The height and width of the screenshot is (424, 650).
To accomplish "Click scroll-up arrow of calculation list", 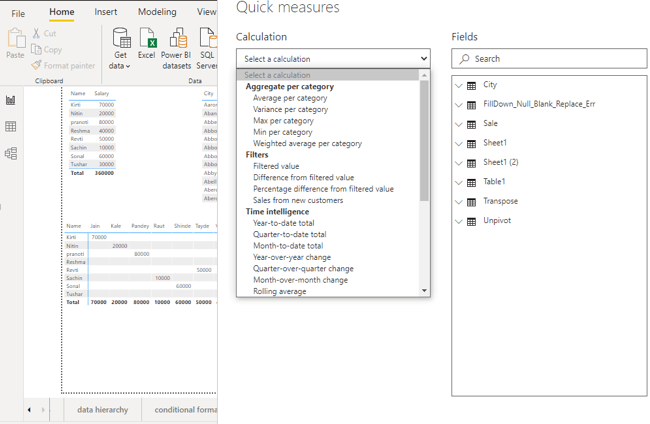I will click(424, 75).
